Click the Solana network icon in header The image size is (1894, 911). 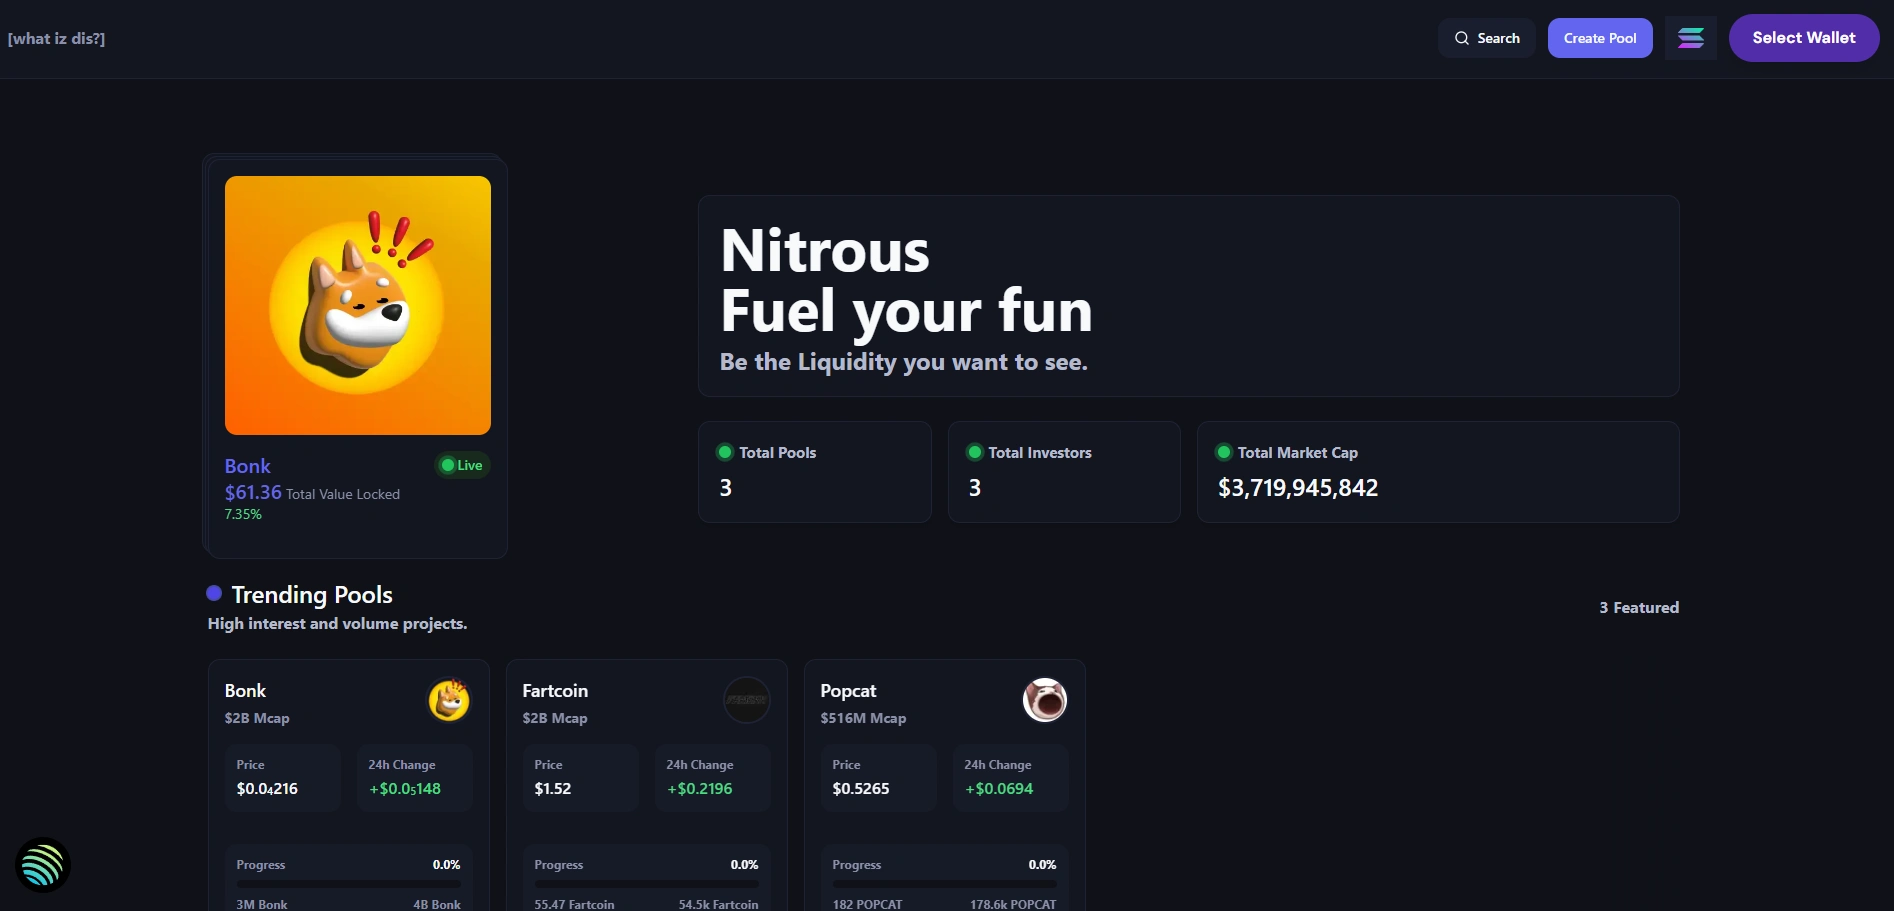pos(1691,38)
